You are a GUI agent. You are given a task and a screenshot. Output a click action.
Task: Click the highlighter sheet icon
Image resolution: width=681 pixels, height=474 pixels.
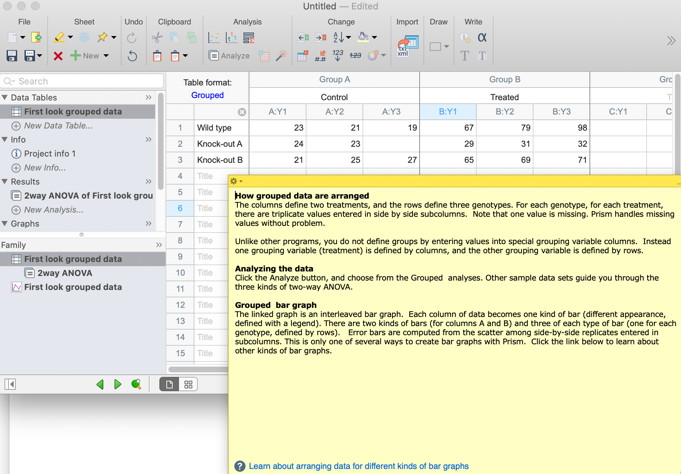tap(59, 38)
